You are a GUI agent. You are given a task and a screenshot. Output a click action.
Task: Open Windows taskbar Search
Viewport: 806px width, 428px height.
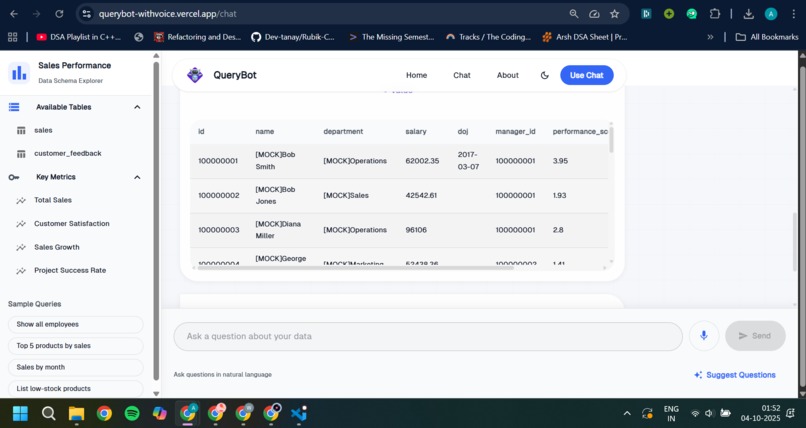click(48, 413)
